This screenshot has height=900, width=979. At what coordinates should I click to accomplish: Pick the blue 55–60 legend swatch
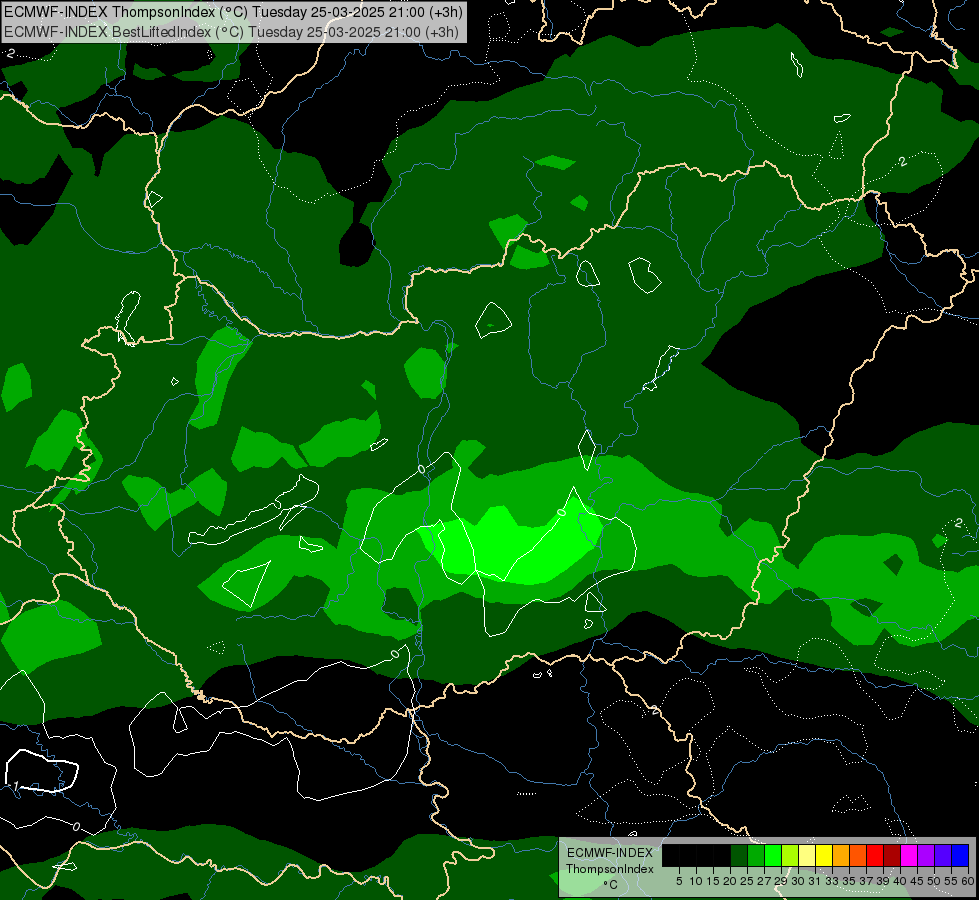coord(960,855)
